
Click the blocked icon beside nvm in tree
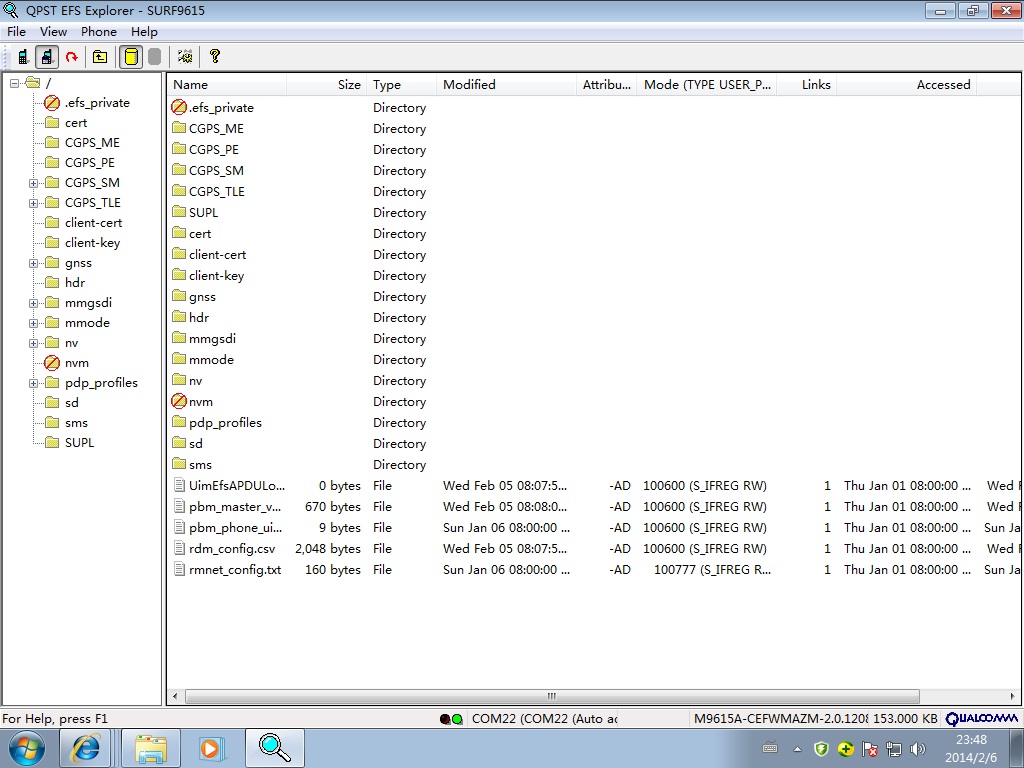coord(52,363)
